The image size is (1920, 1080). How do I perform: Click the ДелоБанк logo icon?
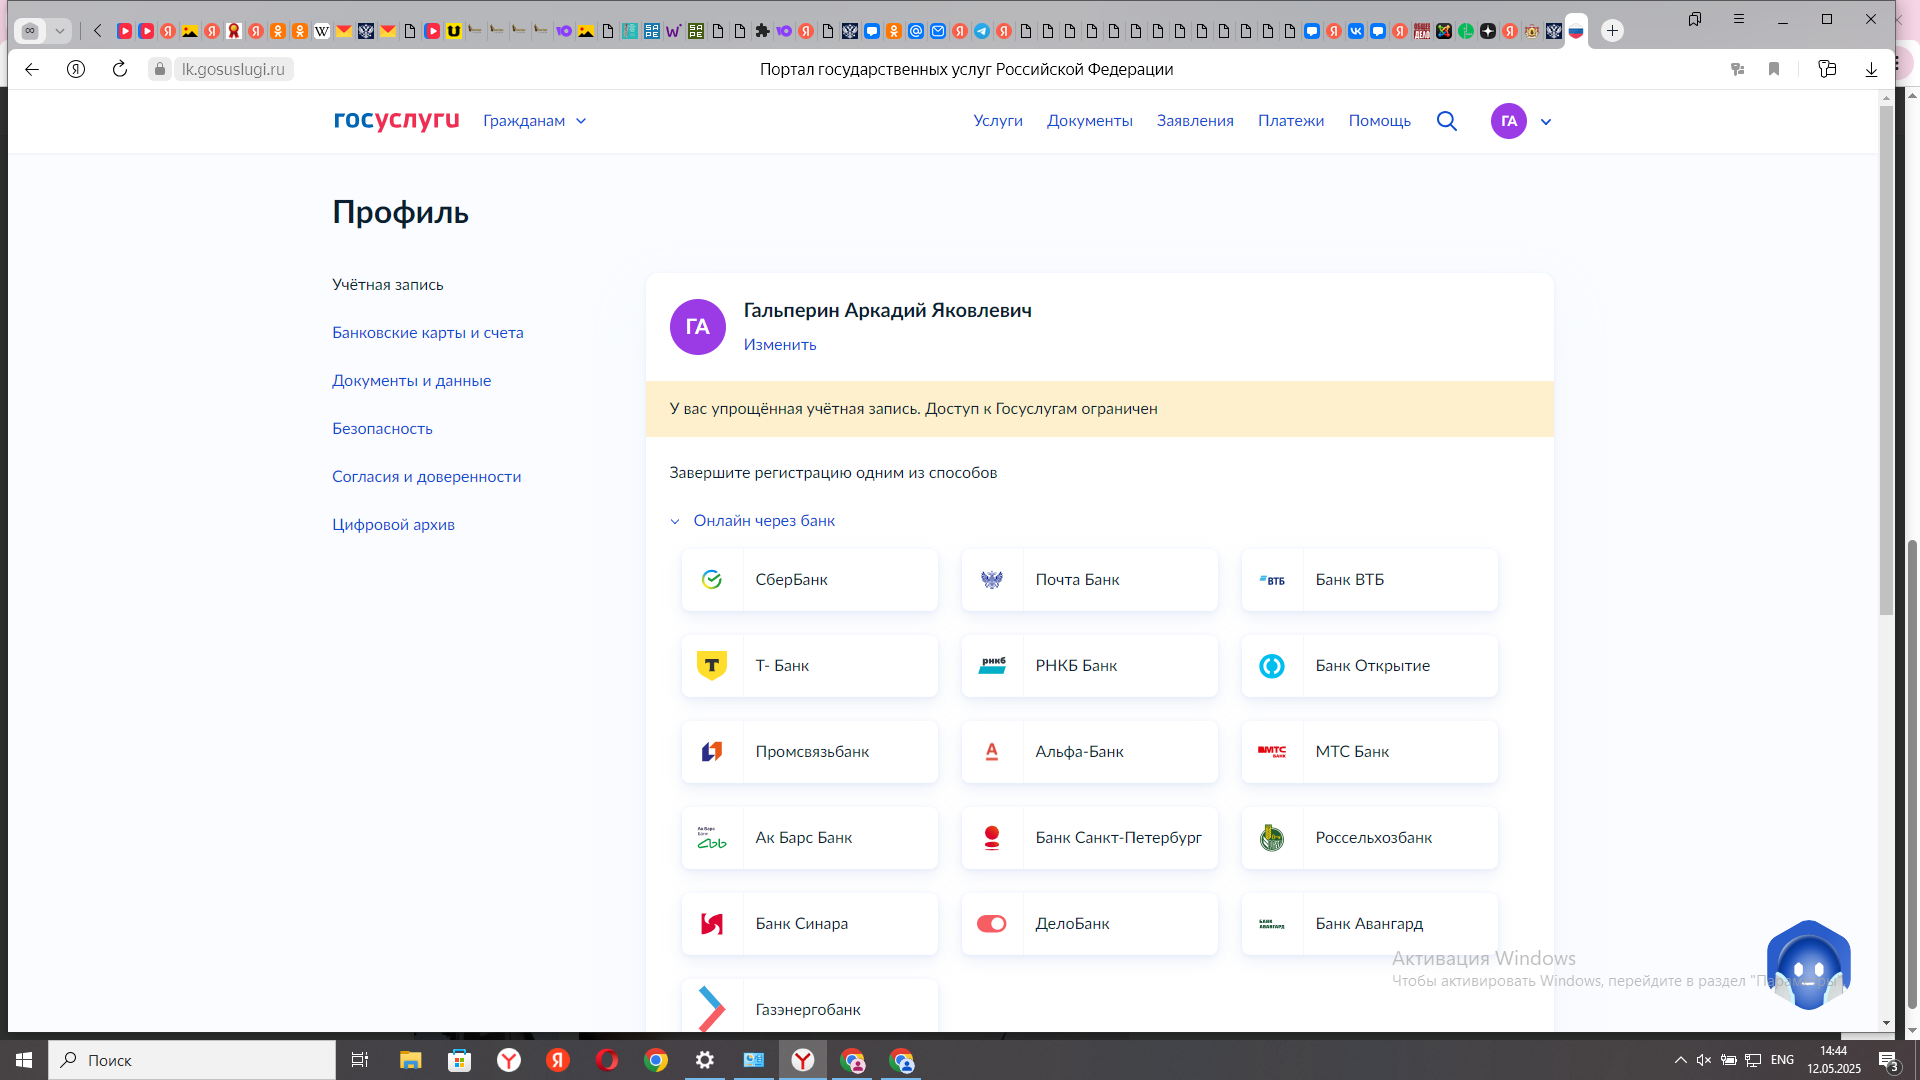pos(992,924)
